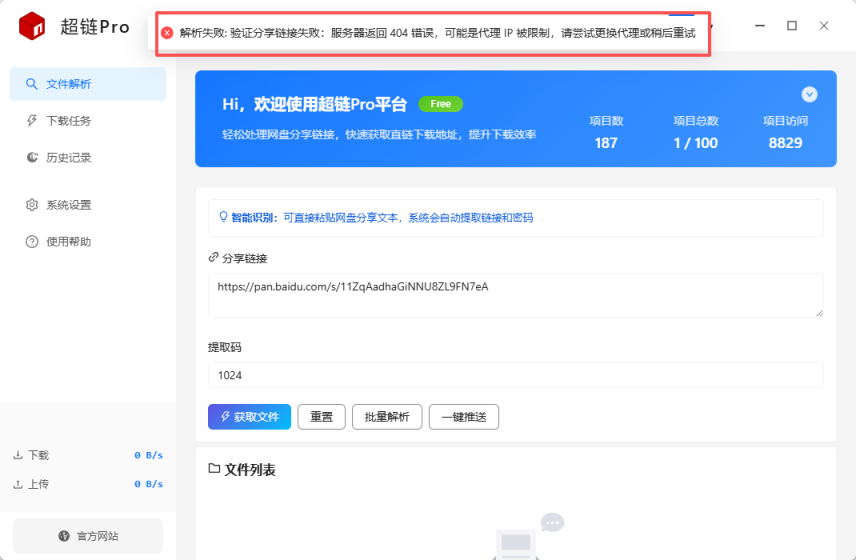Click the green Free badge

tap(440, 104)
